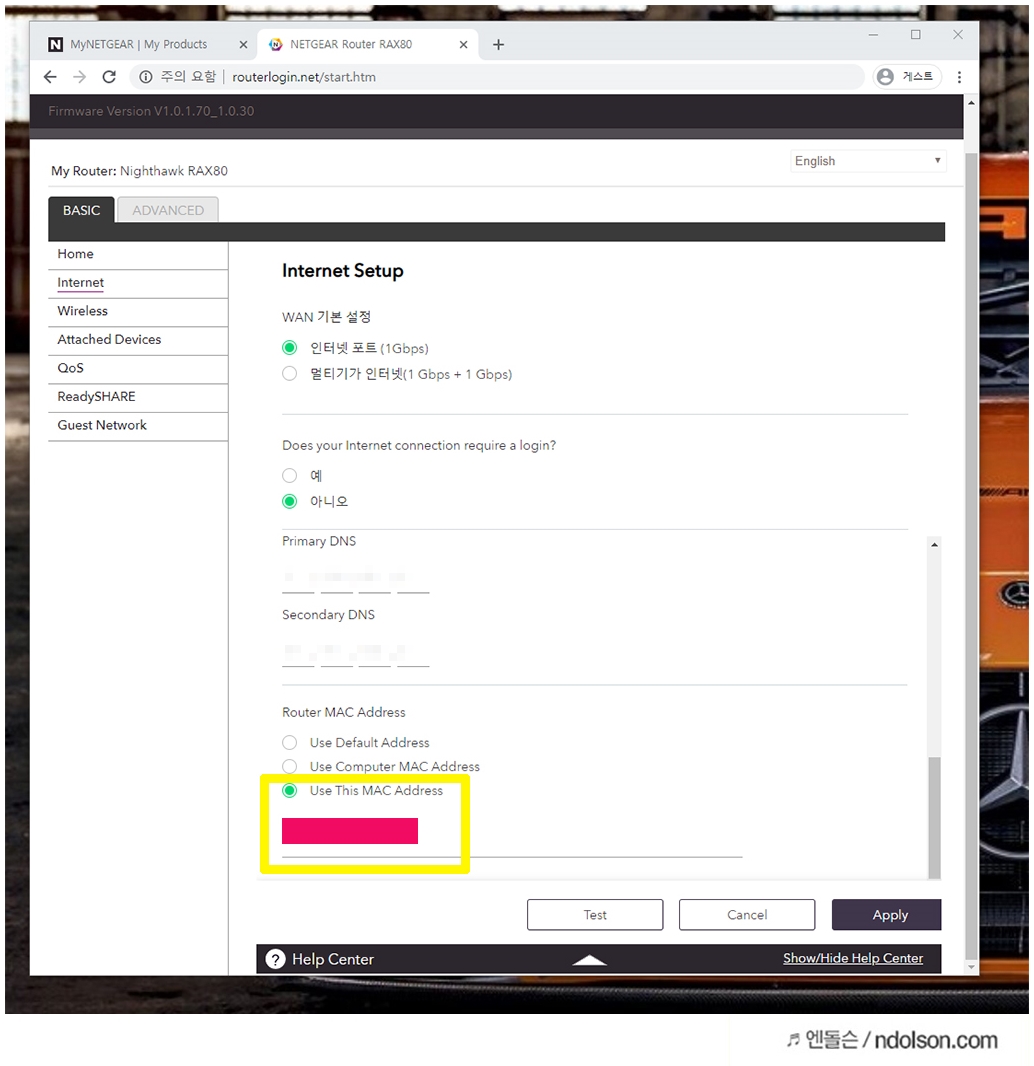The height and width of the screenshot is (1066, 1034).
Task: Click the Apply button
Action: [886, 915]
